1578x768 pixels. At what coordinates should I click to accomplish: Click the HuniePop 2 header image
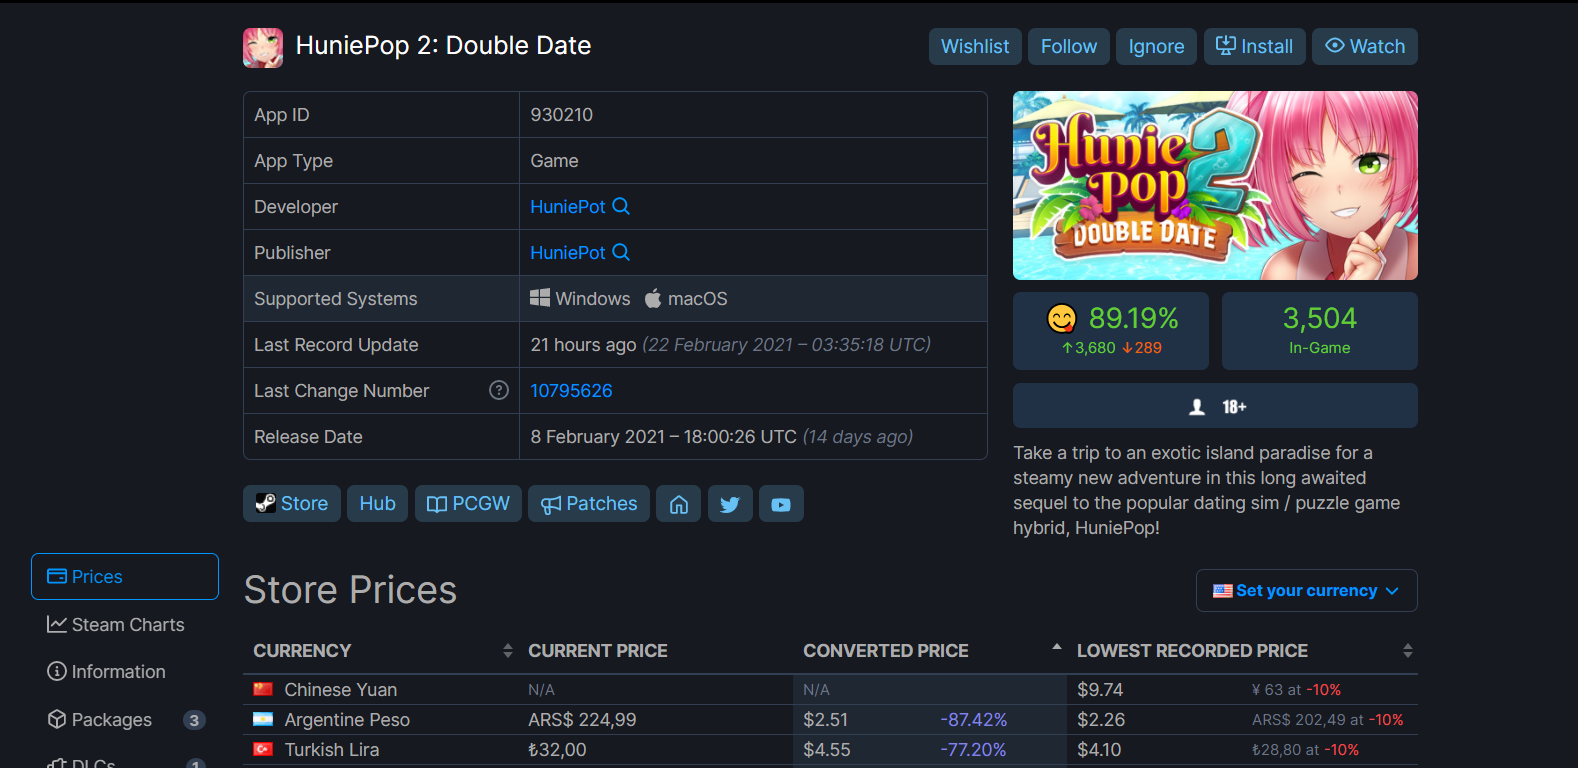[1215, 185]
